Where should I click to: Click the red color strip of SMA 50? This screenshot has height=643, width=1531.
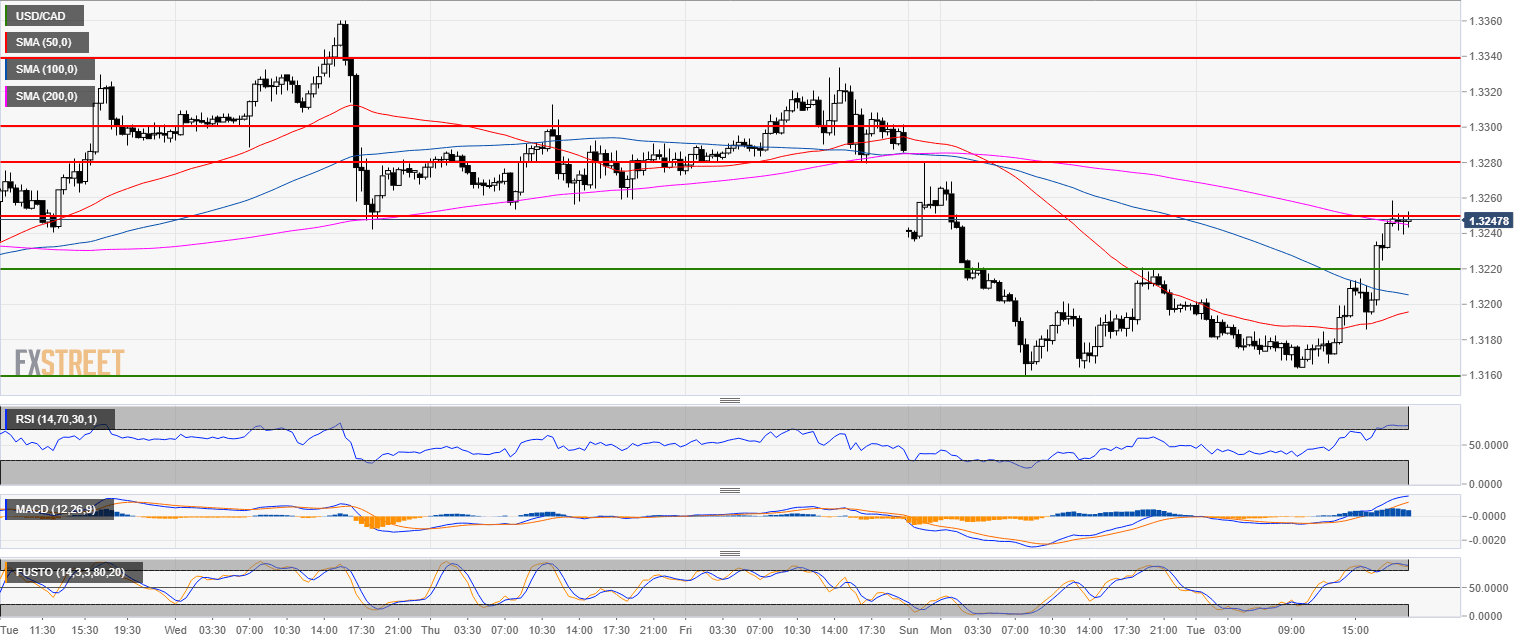click(7, 43)
